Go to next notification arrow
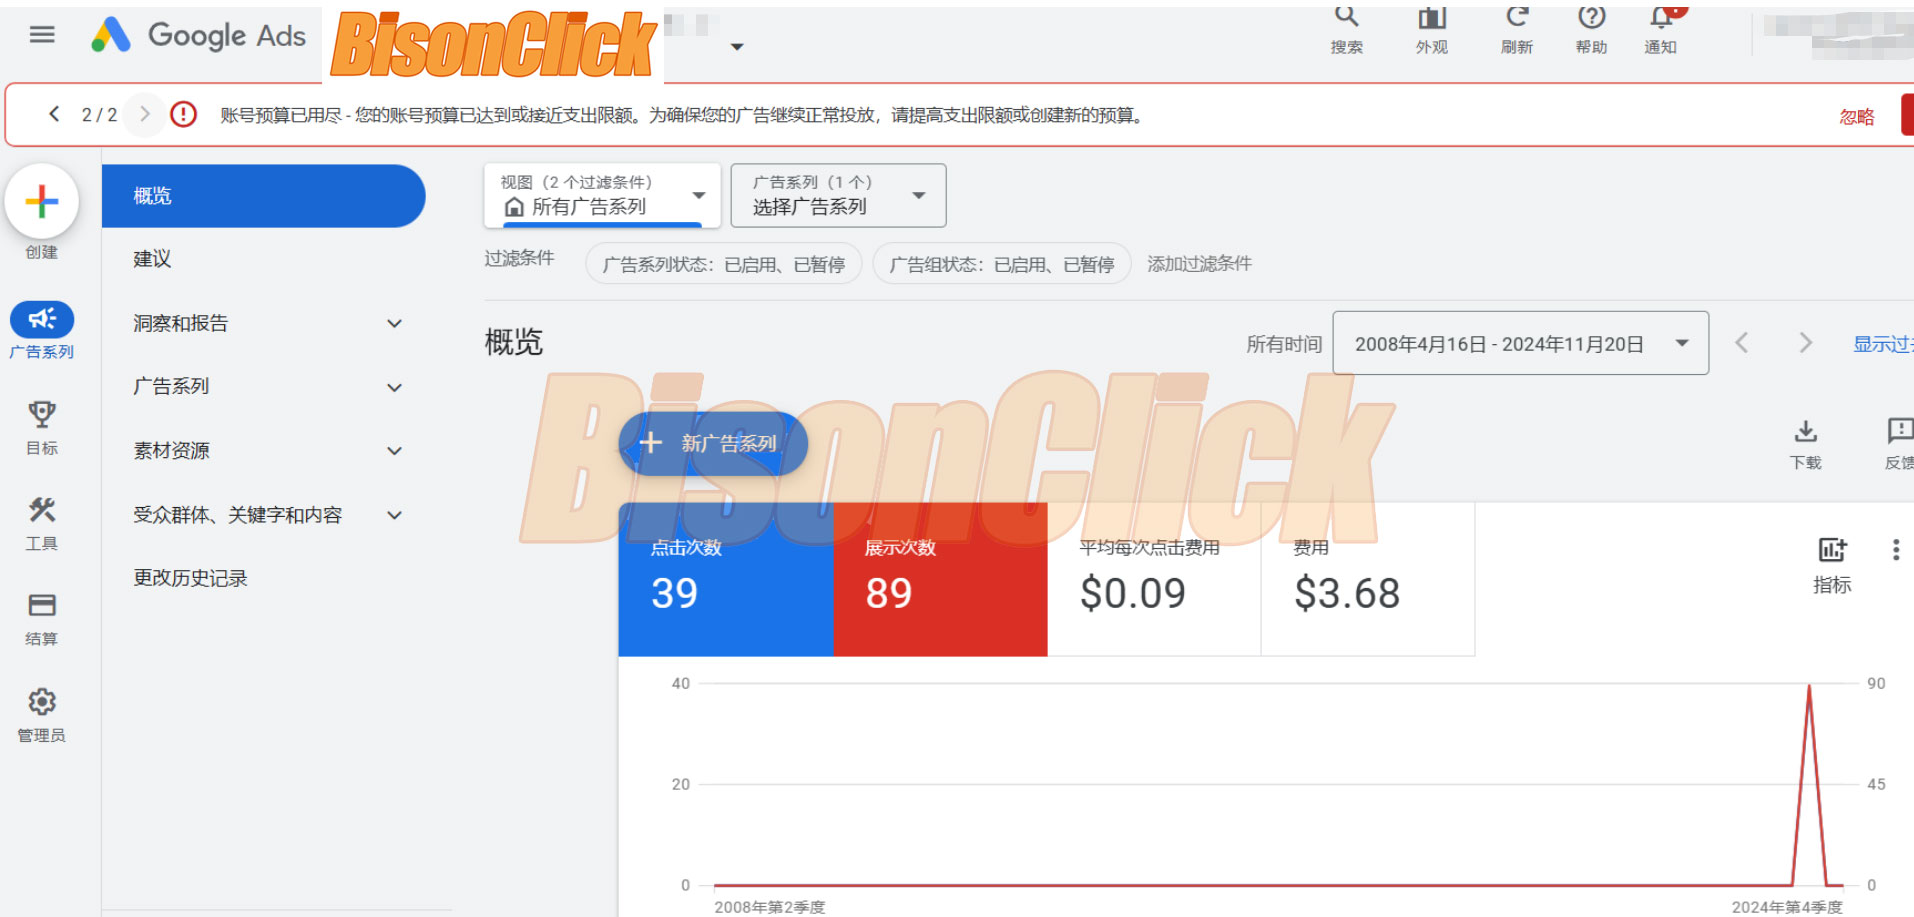This screenshot has width=1914, height=917. point(145,114)
